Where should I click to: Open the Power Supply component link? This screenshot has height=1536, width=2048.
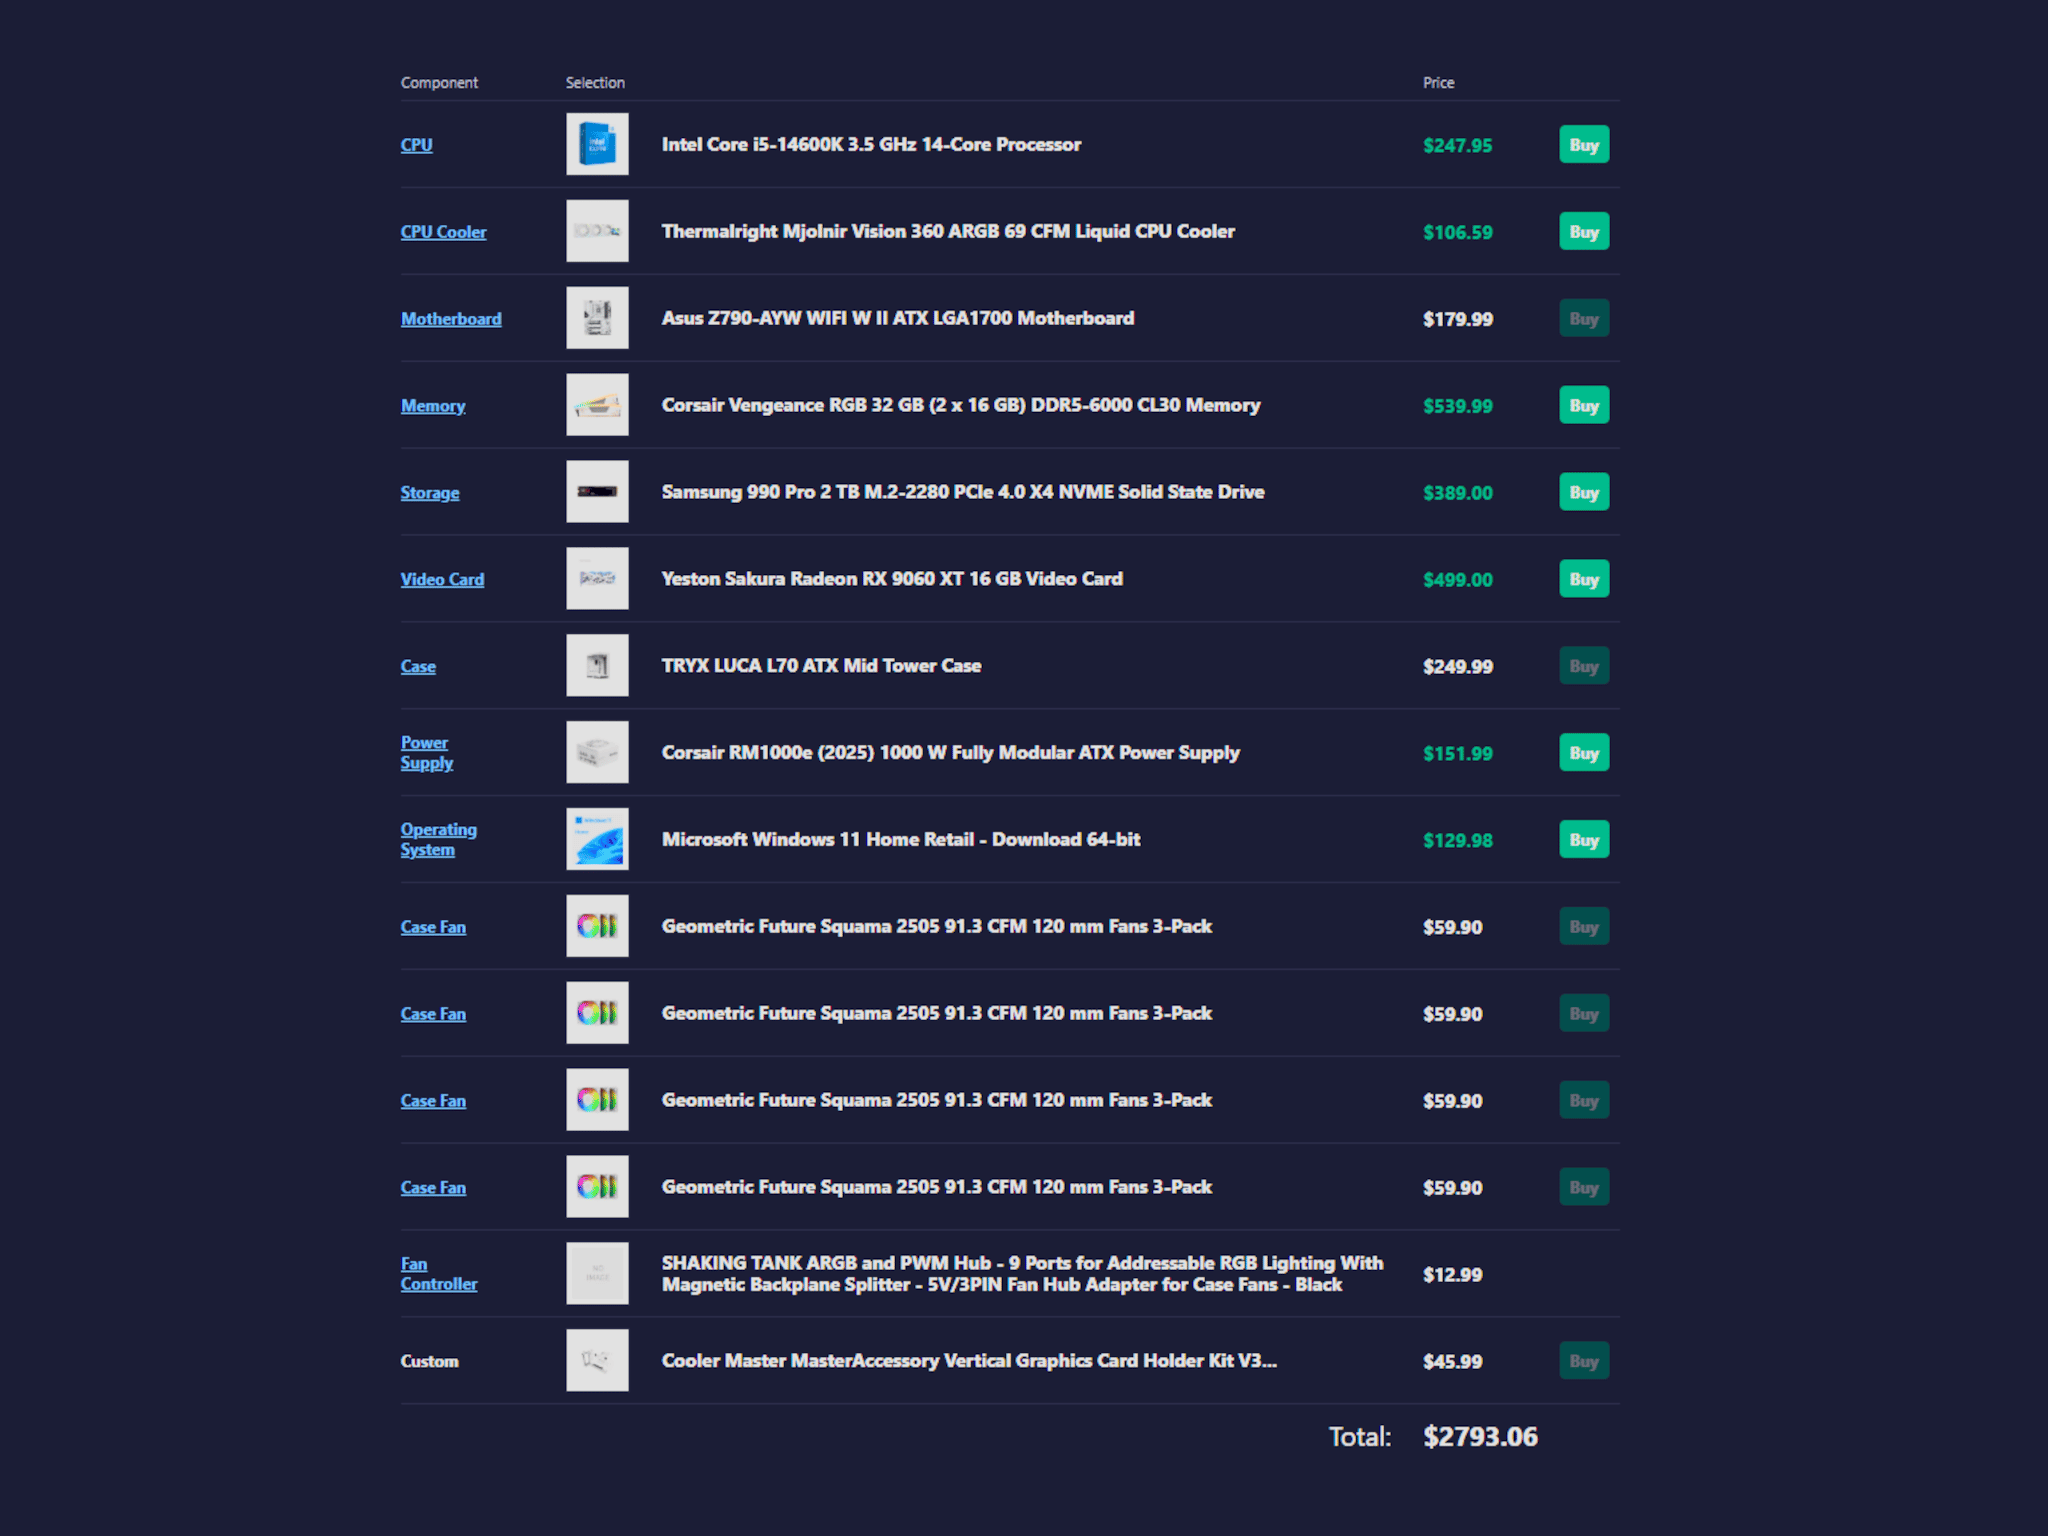click(x=427, y=753)
